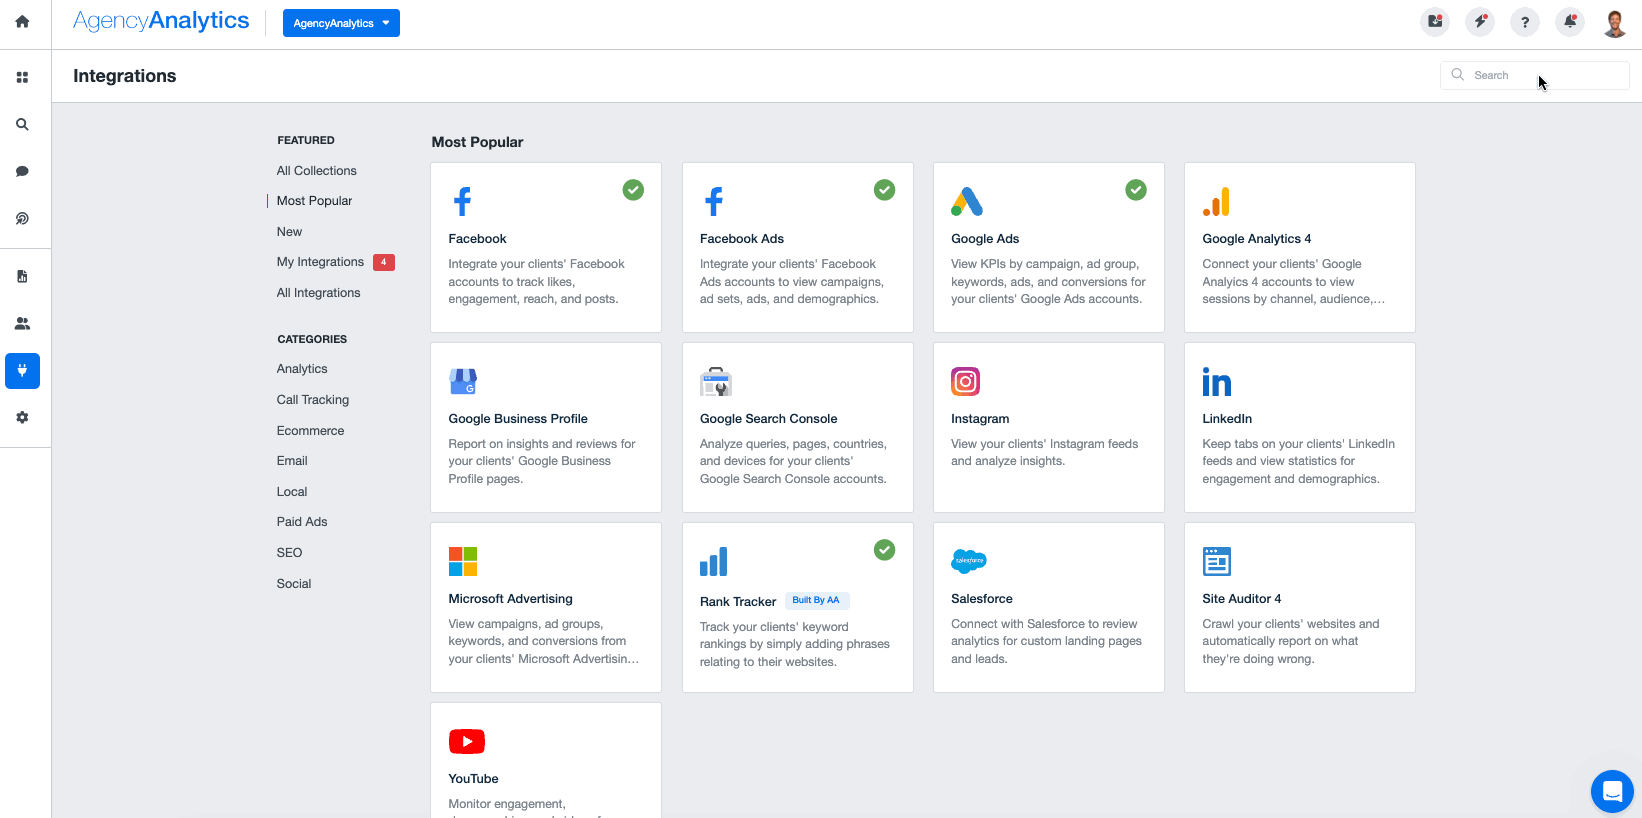Image resolution: width=1642 pixels, height=818 pixels.
Task: Click the green checkmark on Facebook card
Action: (x=633, y=190)
